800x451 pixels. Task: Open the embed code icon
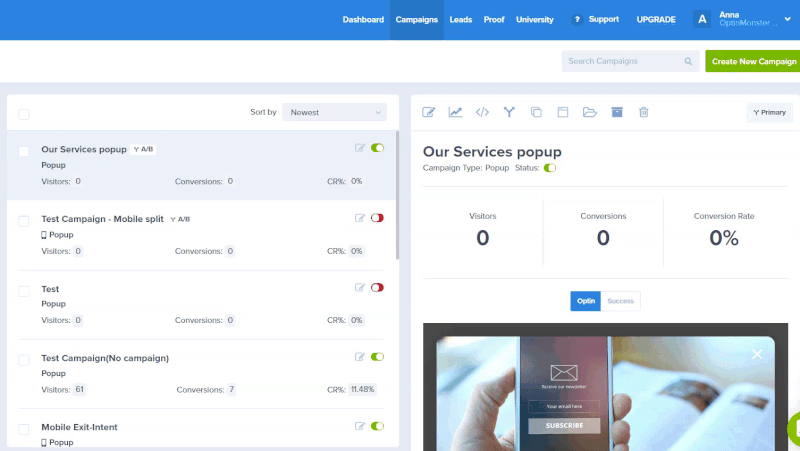point(482,112)
